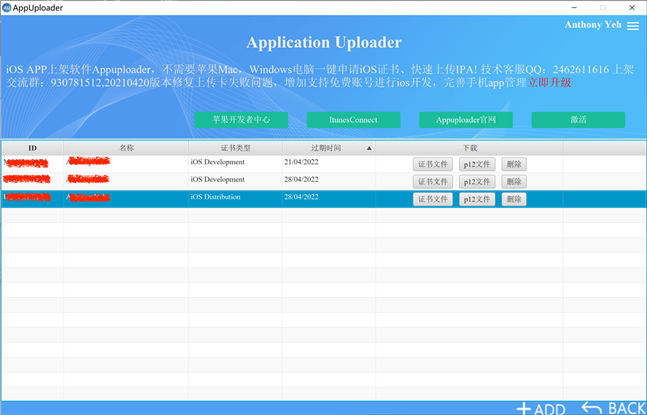Viewport: 647px width, 415px height.
Task: Download 证书文件 for second iOS Development row
Action: tap(433, 182)
